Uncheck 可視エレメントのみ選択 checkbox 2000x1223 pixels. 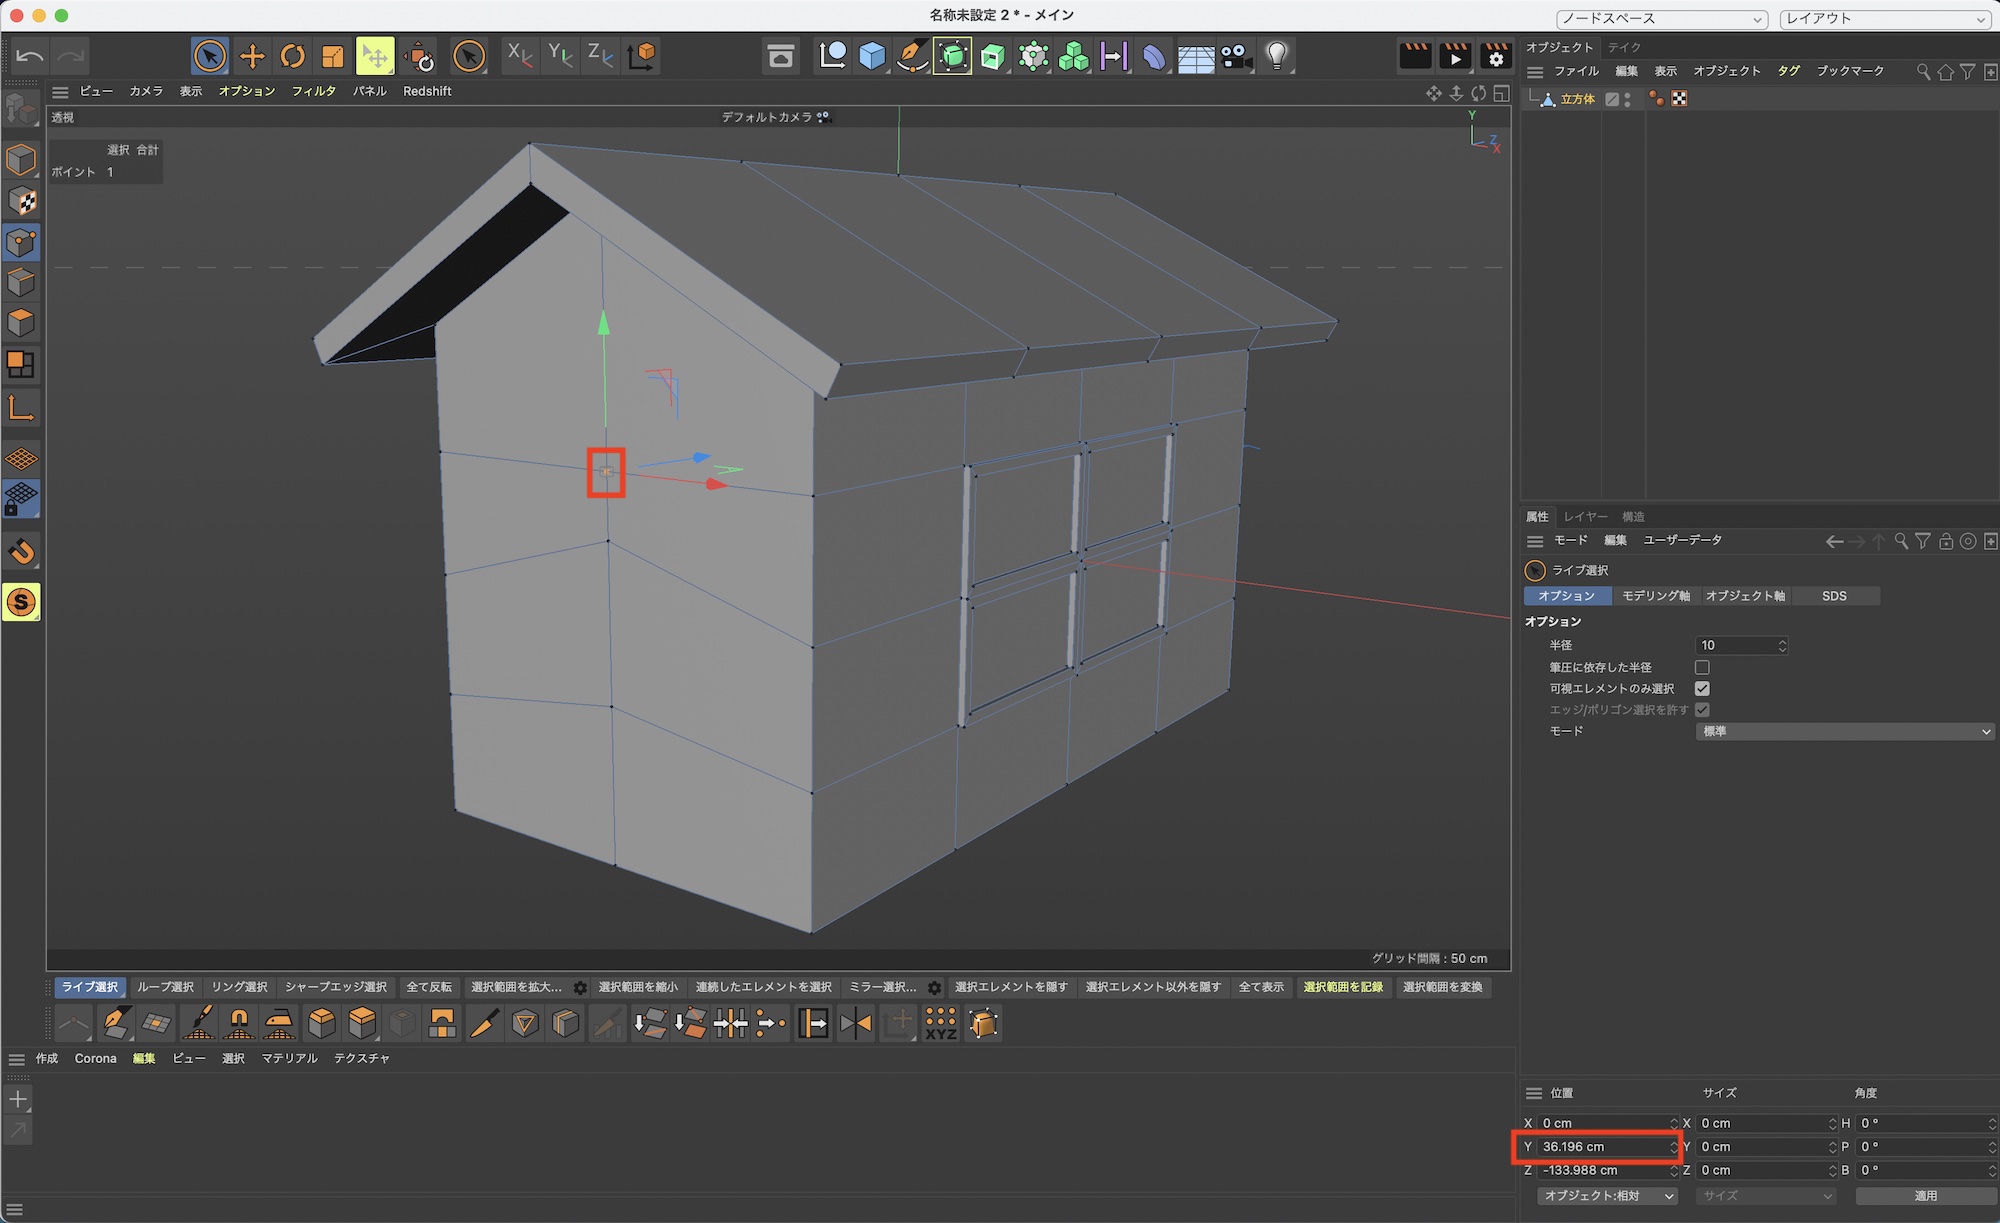pyautogui.click(x=1702, y=688)
